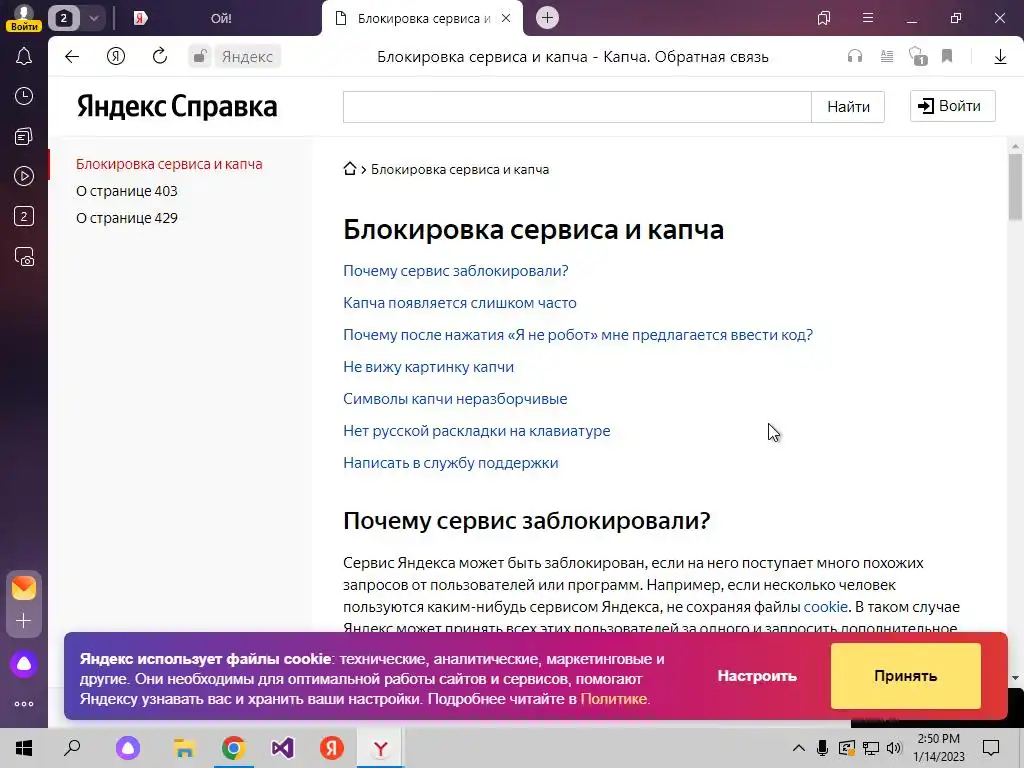The image size is (1024, 768).
Task: Open Yandex home page button
Action: 116,57
